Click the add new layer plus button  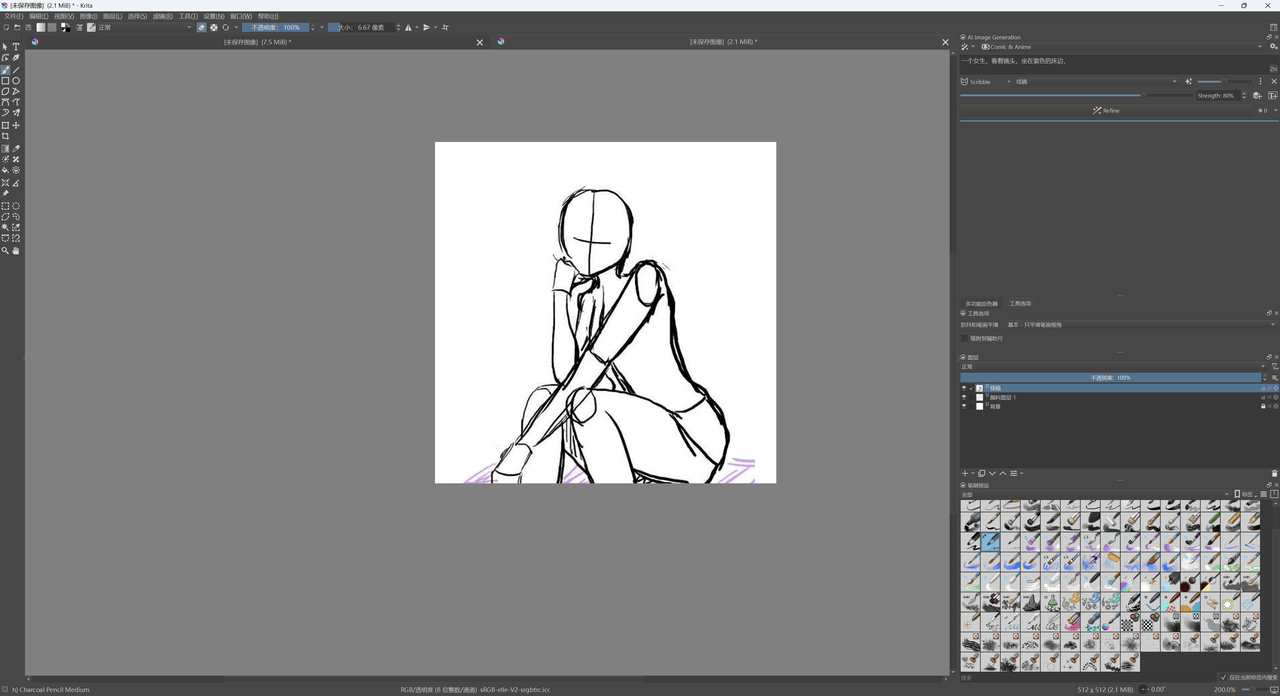(x=964, y=474)
